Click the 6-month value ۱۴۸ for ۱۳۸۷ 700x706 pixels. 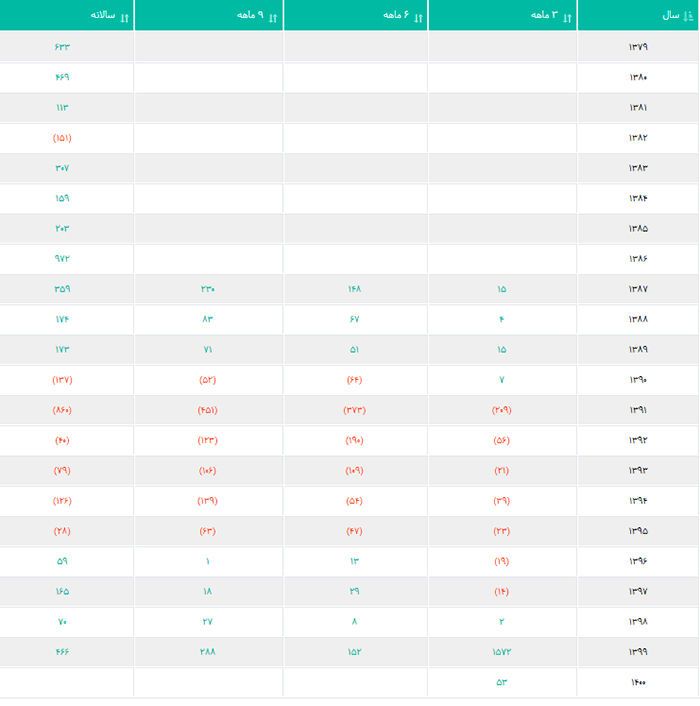(x=355, y=289)
